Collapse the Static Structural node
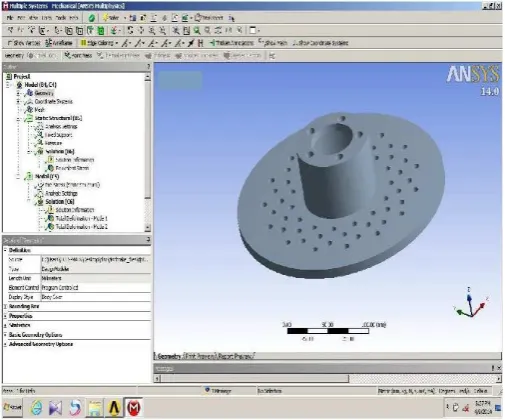 click(19, 118)
